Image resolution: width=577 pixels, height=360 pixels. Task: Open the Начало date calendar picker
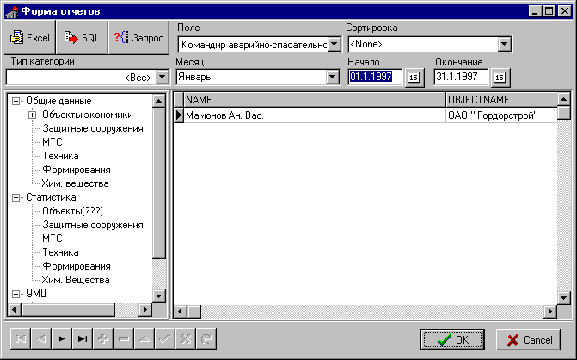(x=414, y=77)
